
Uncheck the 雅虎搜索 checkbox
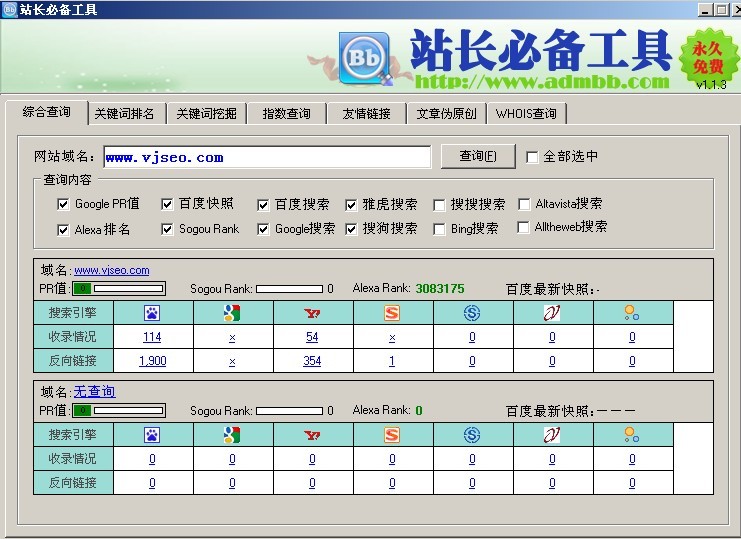point(351,205)
